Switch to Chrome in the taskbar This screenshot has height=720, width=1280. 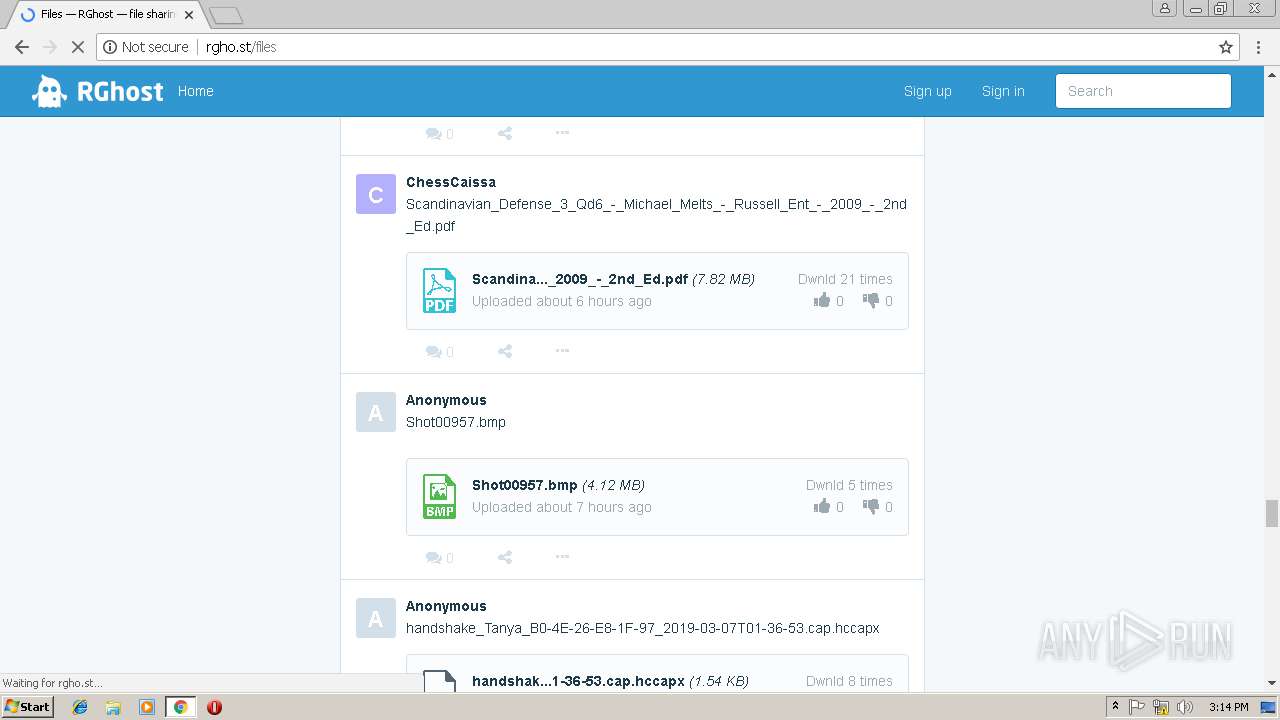click(180, 707)
